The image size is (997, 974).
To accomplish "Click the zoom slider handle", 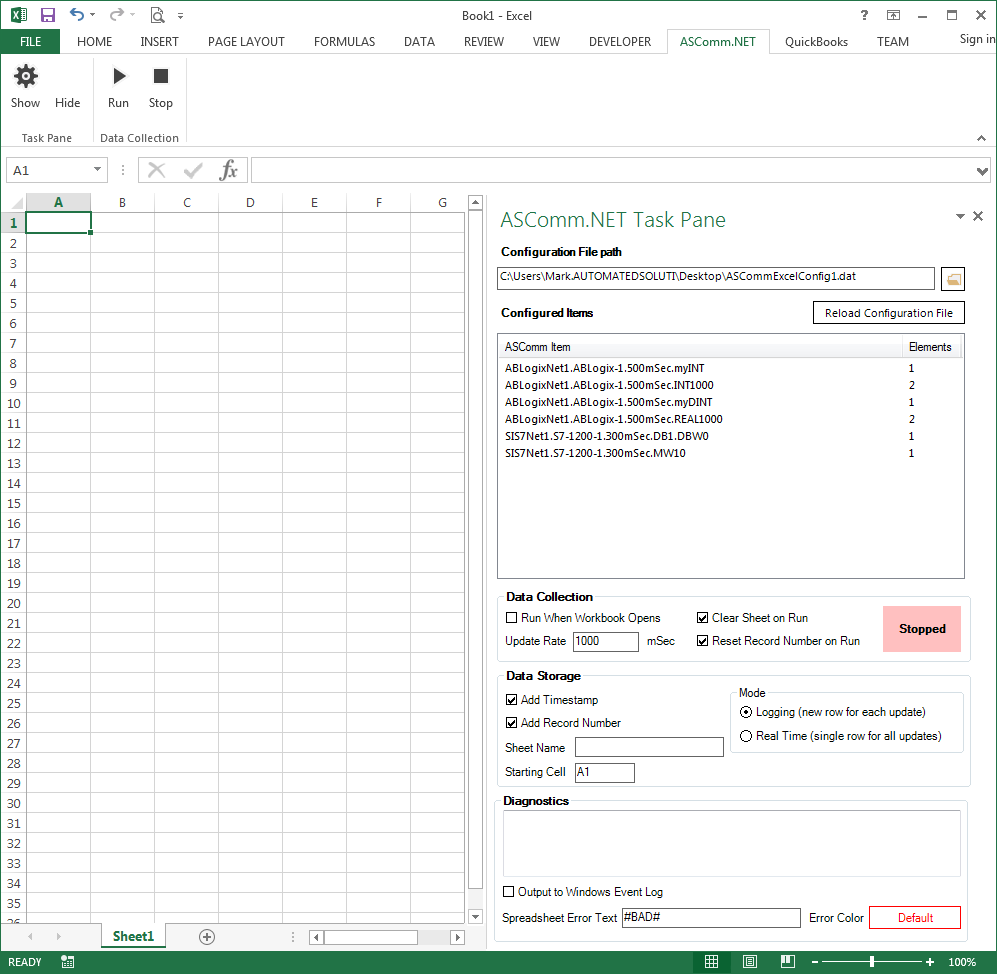I will click(872, 962).
